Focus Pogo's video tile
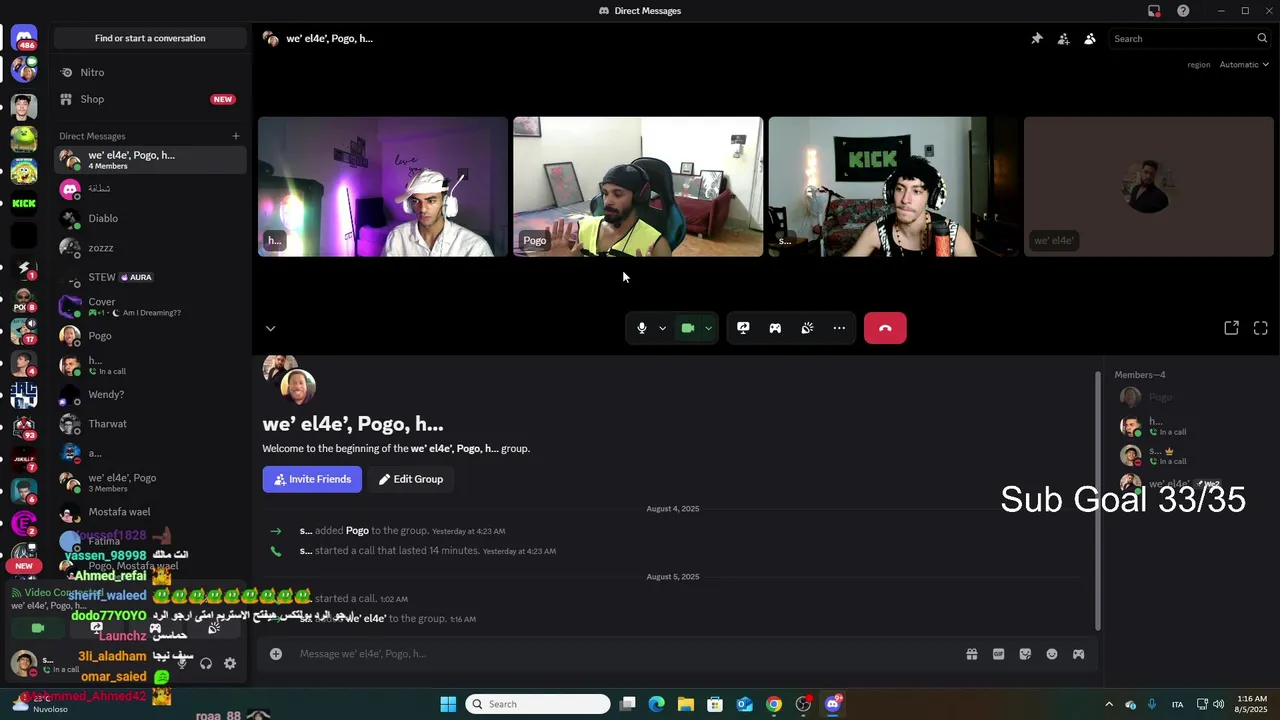 (638, 187)
